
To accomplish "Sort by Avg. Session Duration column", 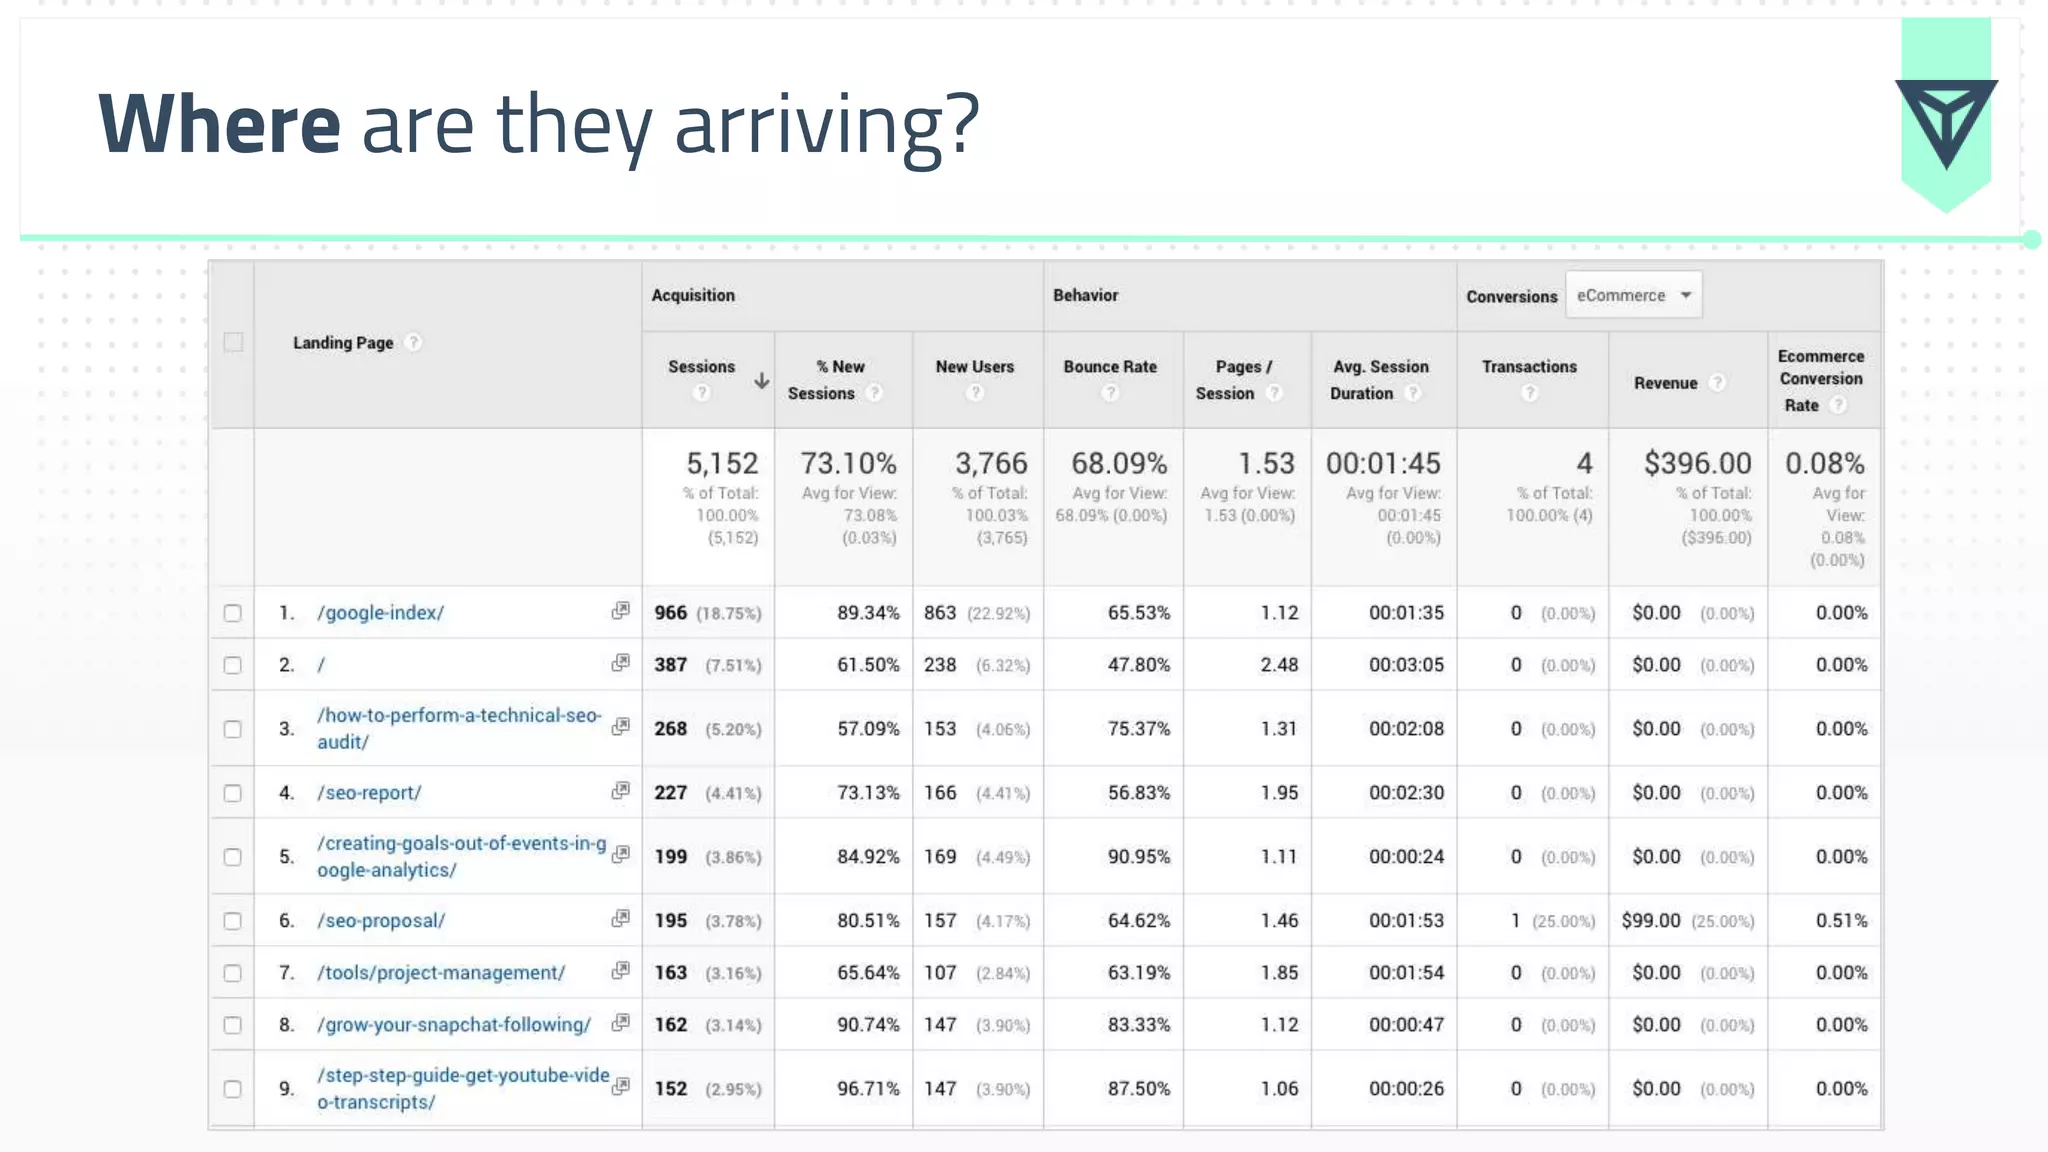I will tap(1380, 379).
